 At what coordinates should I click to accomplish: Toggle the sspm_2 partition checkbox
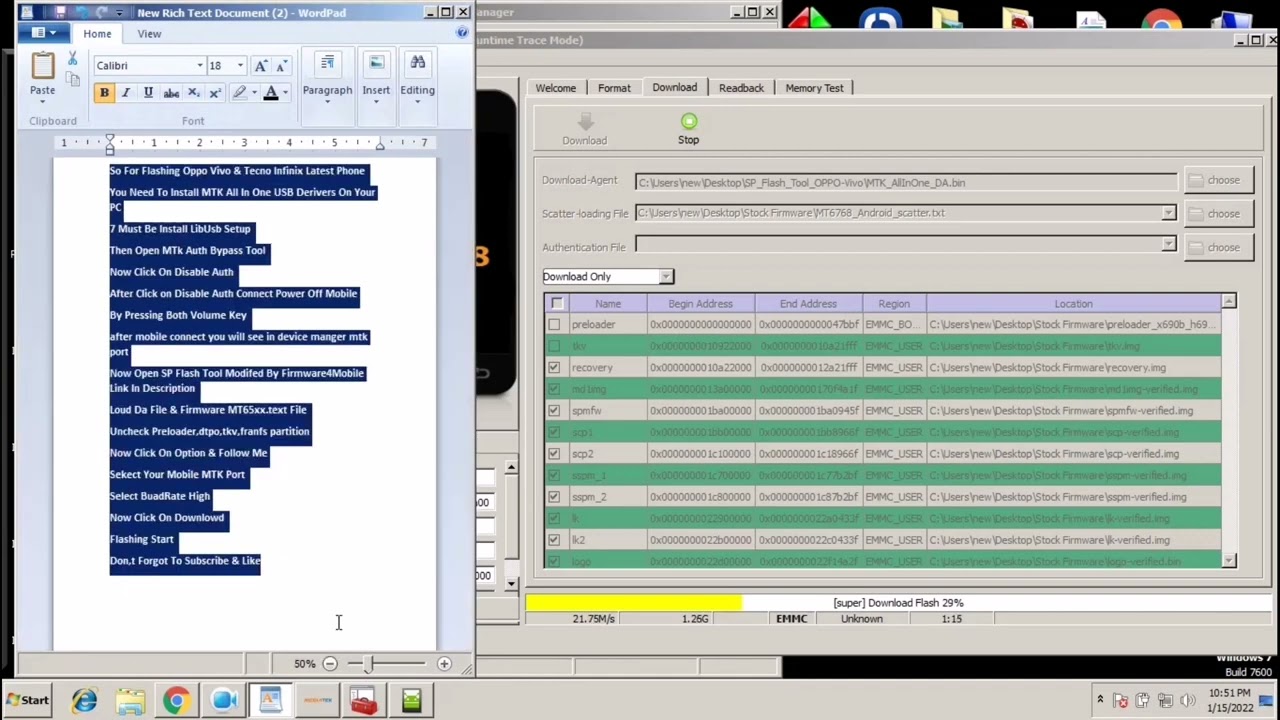click(554, 497)
